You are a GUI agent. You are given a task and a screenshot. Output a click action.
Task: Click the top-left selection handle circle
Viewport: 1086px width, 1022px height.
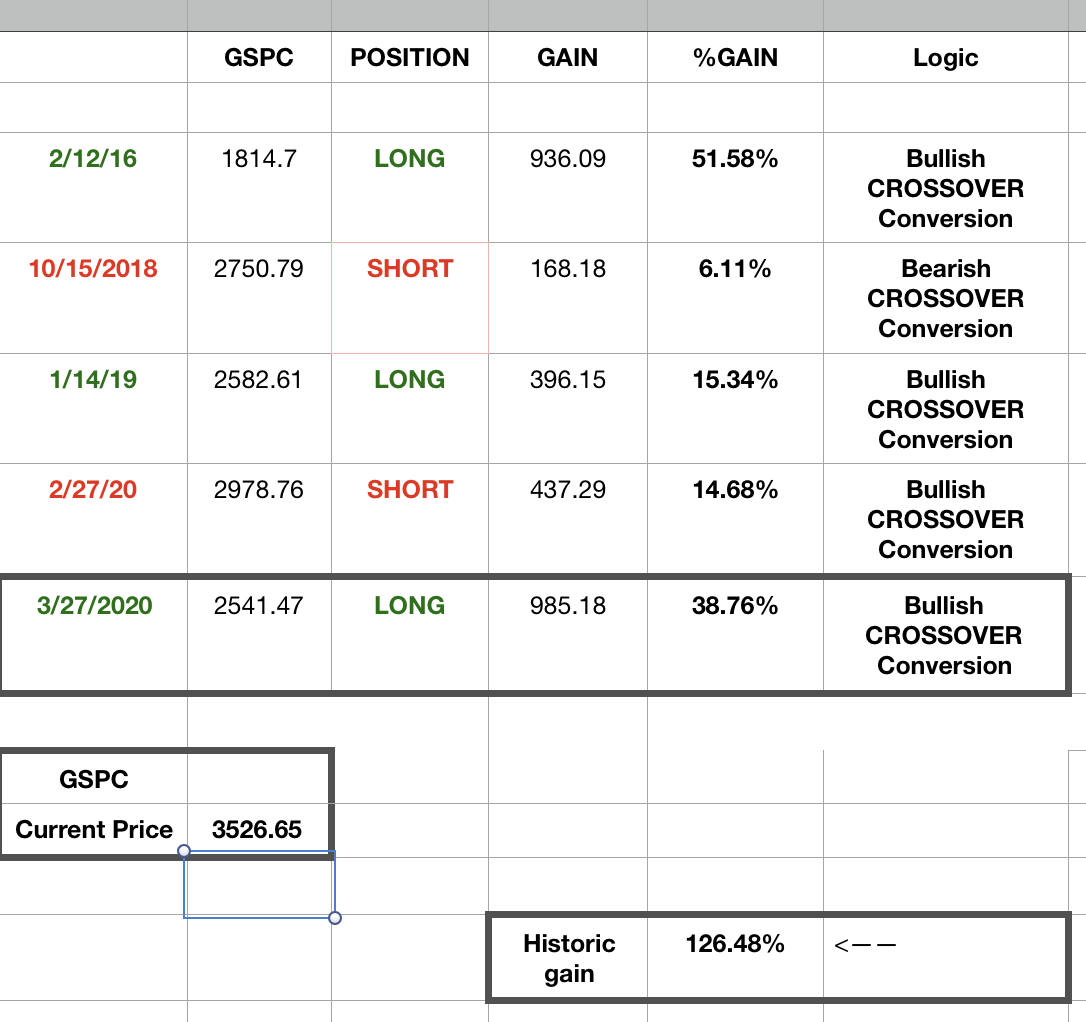184,851
